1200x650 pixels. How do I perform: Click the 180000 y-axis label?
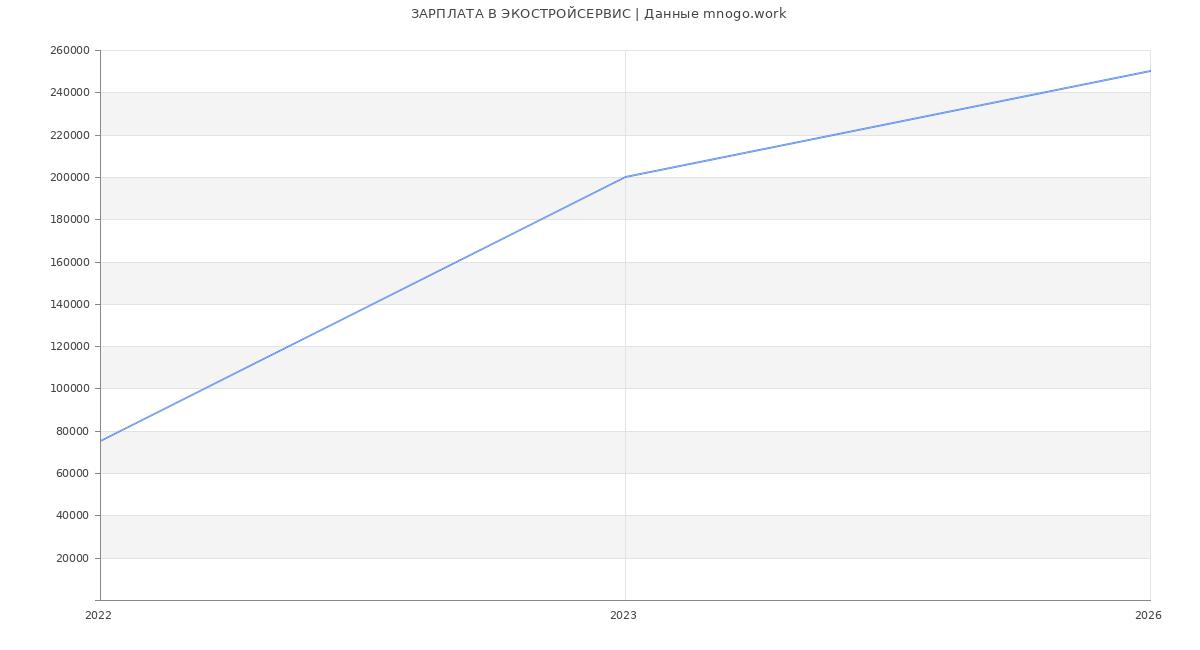click(69, 220)
